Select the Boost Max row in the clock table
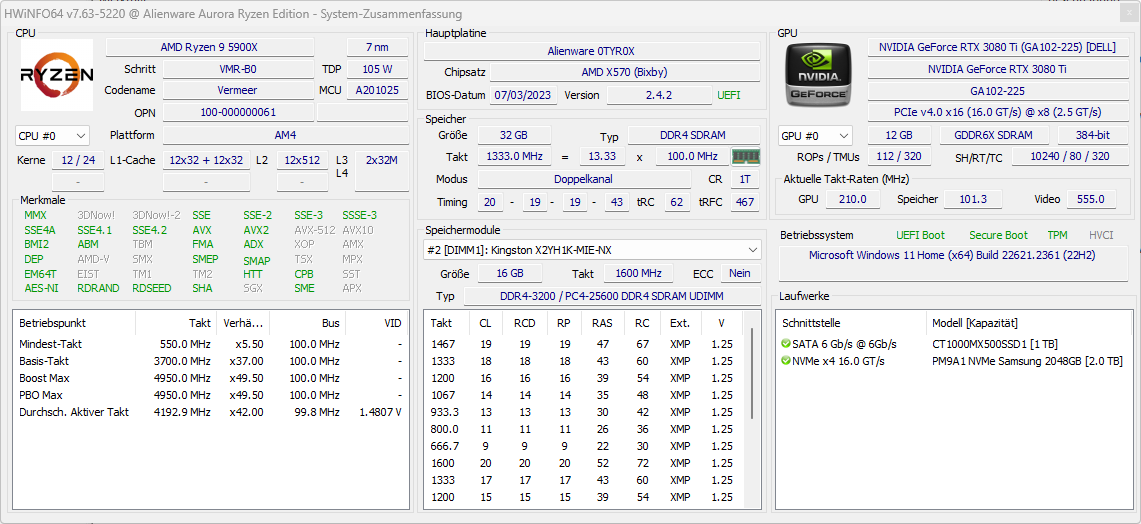This screenshot has width=1141, height=524. 211,378
